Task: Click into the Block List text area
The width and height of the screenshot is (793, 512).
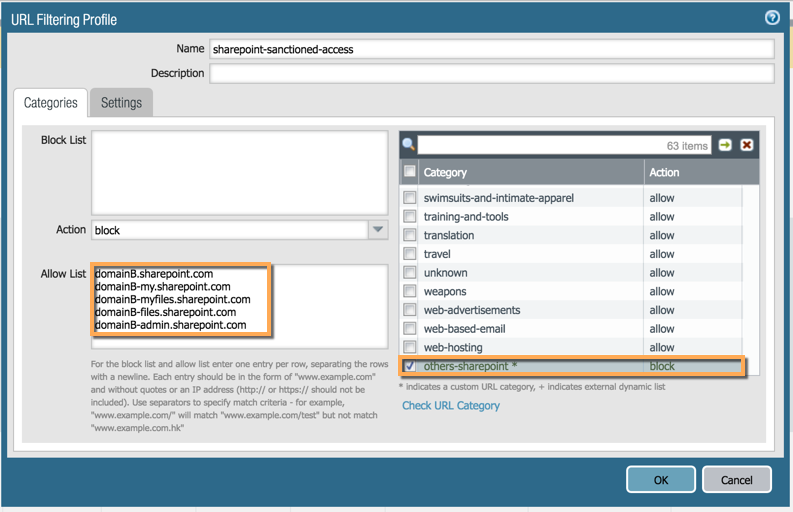Action: click(240, 173)
